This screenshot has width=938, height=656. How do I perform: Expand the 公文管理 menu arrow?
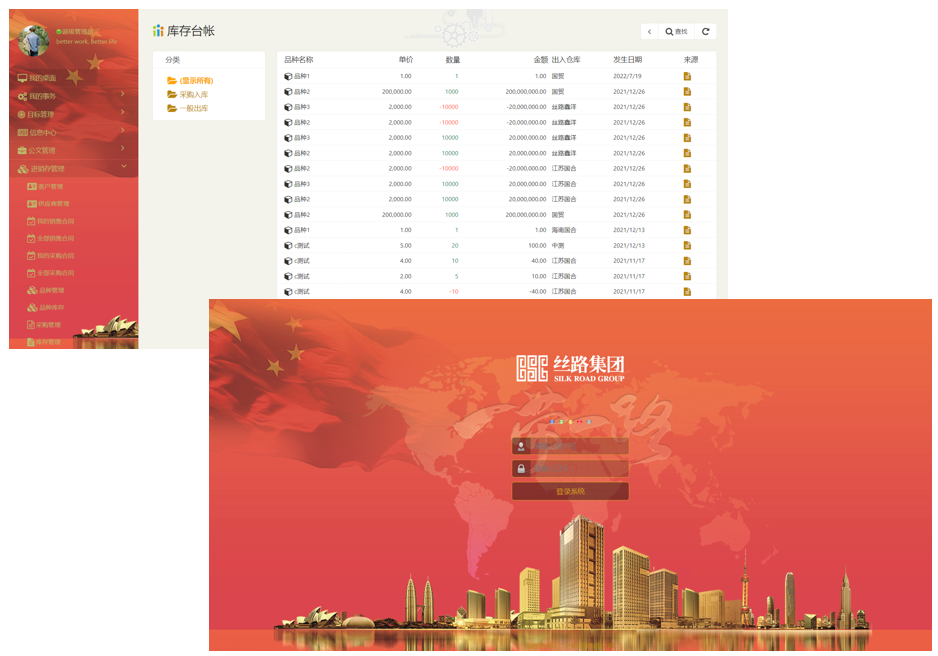pyautogui.click(x=123, y=148)
